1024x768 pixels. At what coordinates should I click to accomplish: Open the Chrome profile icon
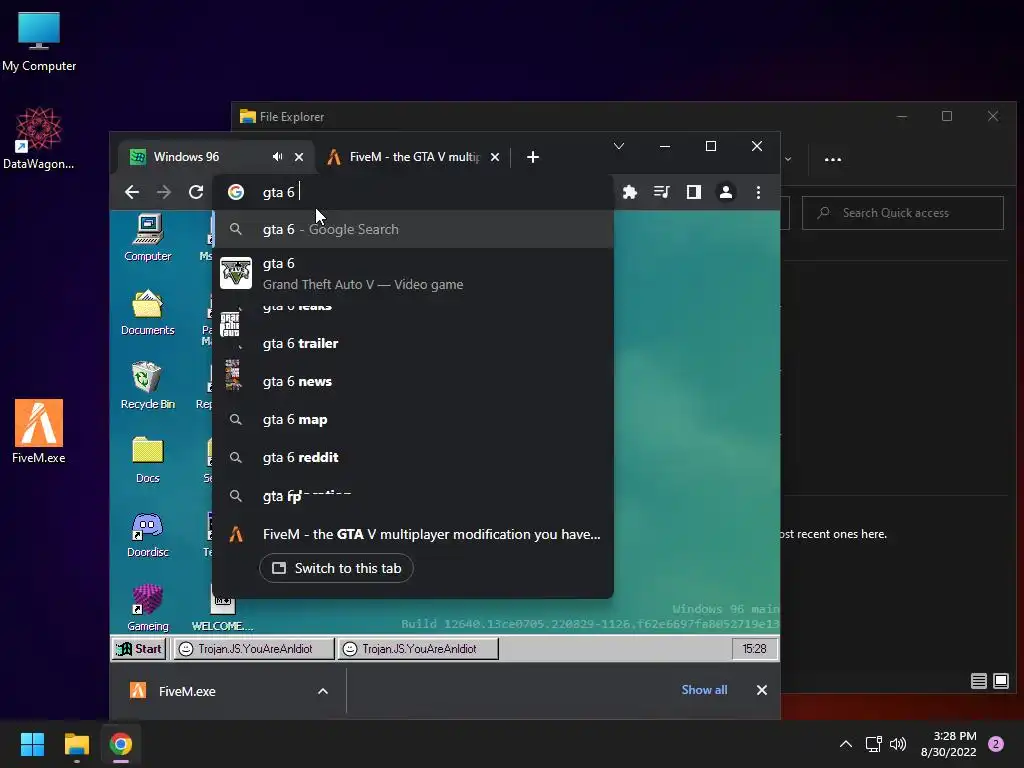(726, 192)
